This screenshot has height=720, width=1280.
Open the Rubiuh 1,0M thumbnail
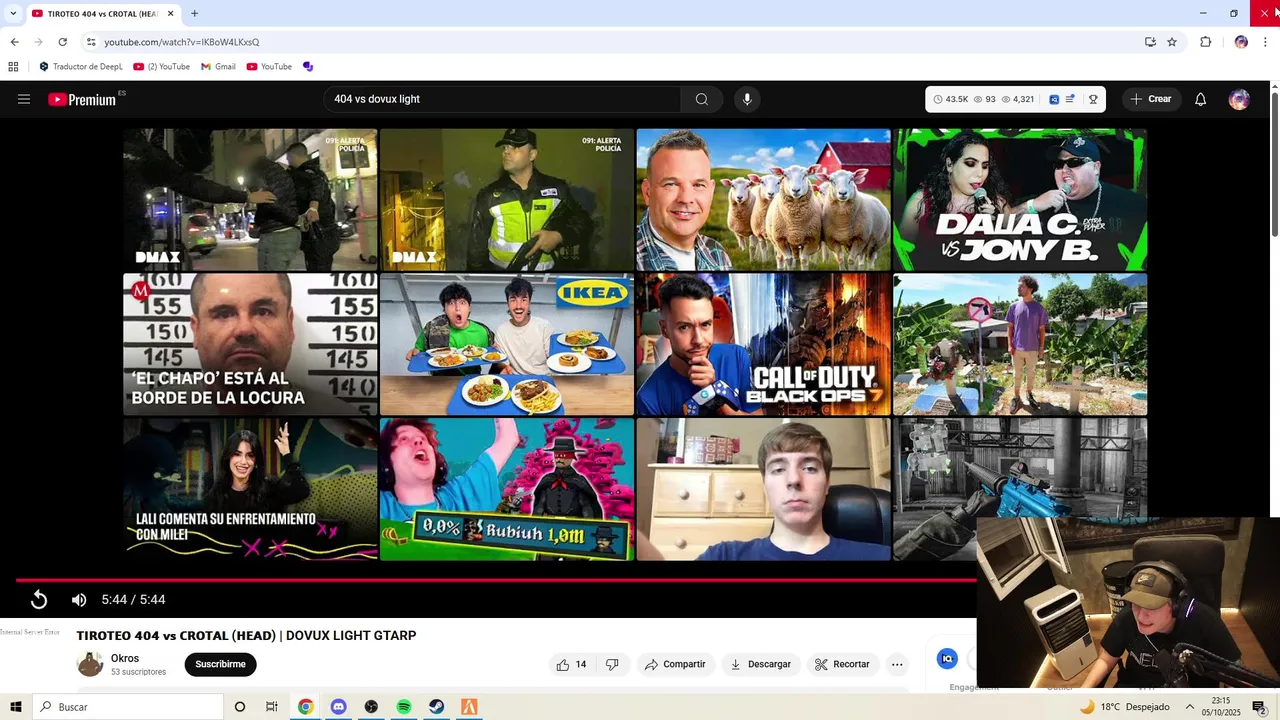click(507, 489)
